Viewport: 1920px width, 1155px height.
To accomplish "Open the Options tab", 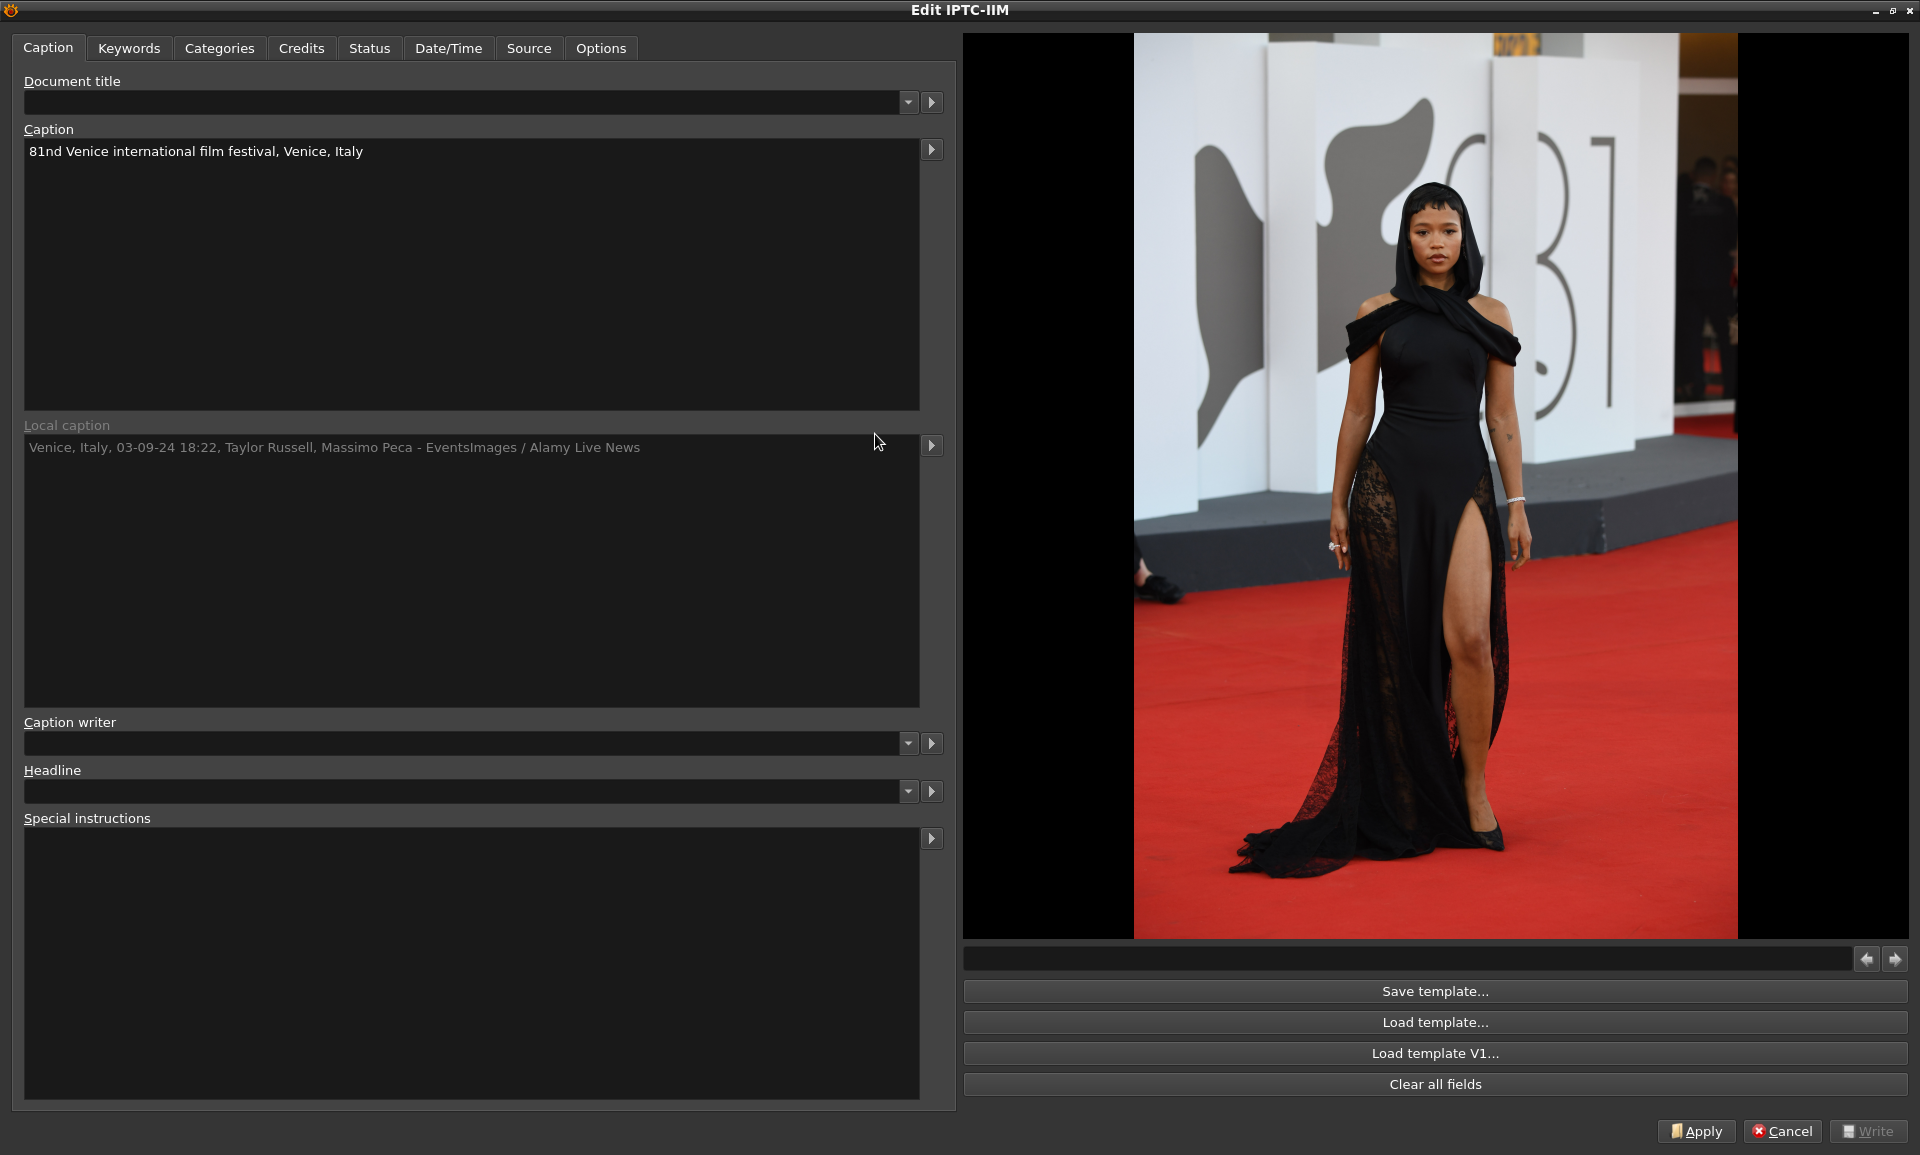I will [x=601, y=49].
